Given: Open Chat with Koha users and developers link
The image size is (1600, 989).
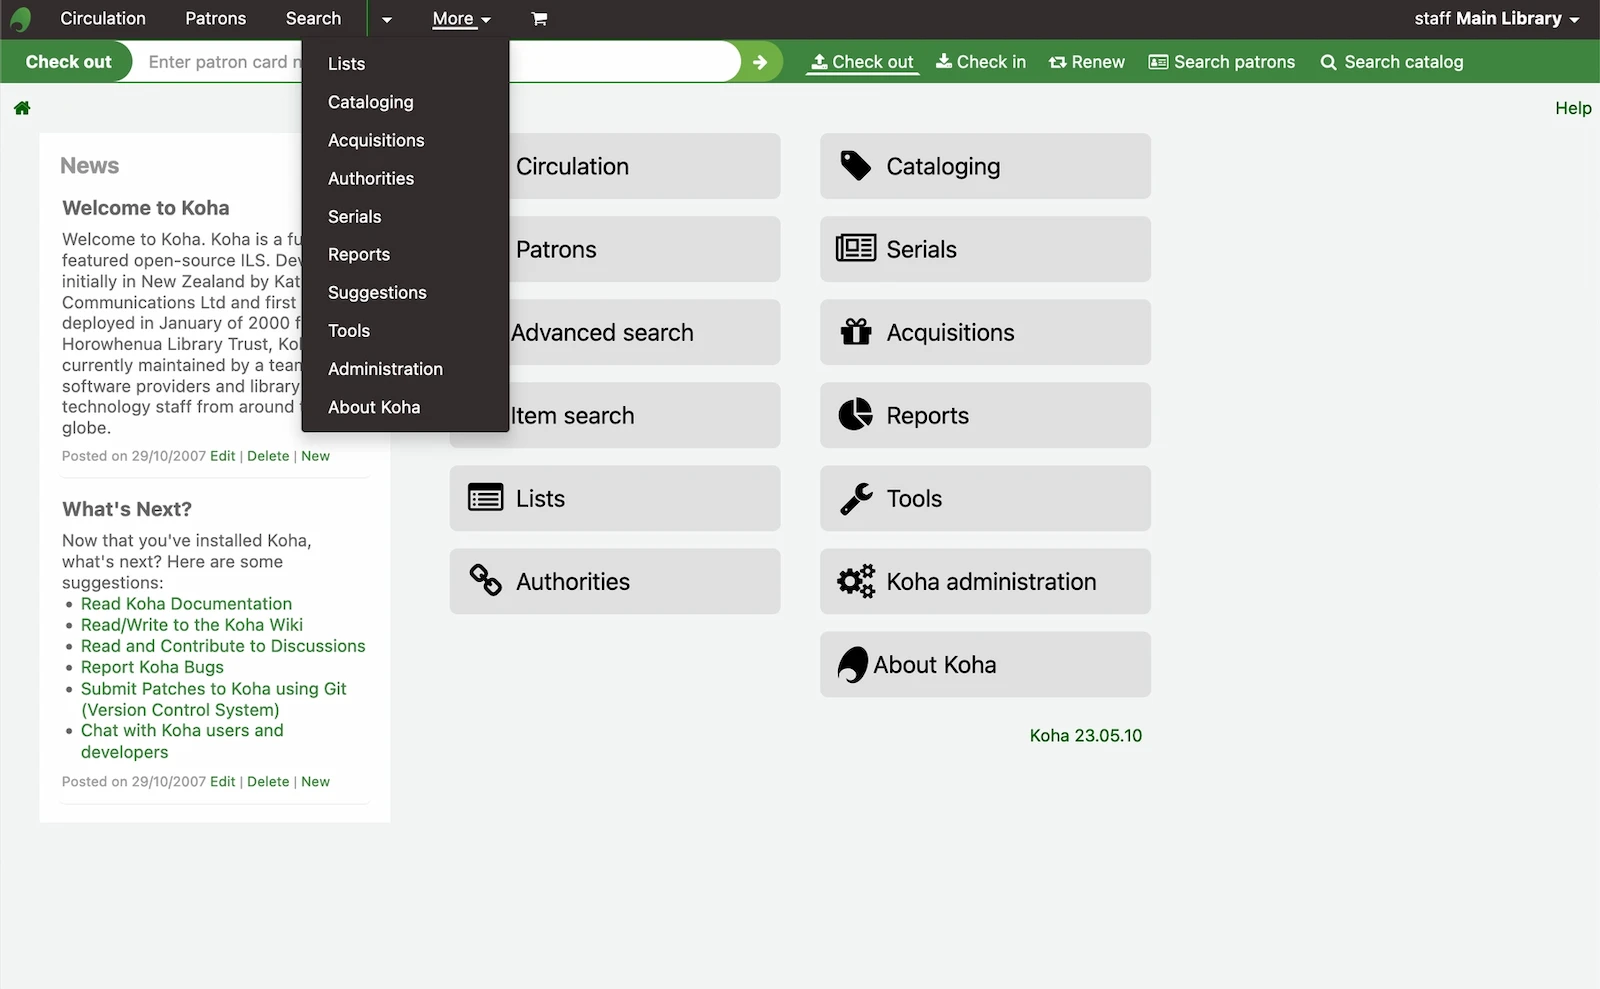Looking at the screenshot, I should (x=182, y=741).
